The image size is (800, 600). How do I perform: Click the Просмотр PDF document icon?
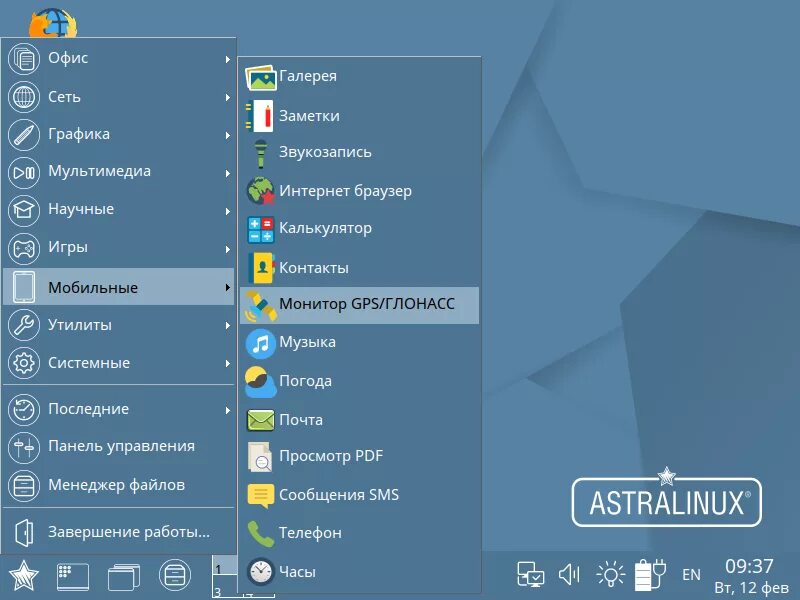(260, 456)
